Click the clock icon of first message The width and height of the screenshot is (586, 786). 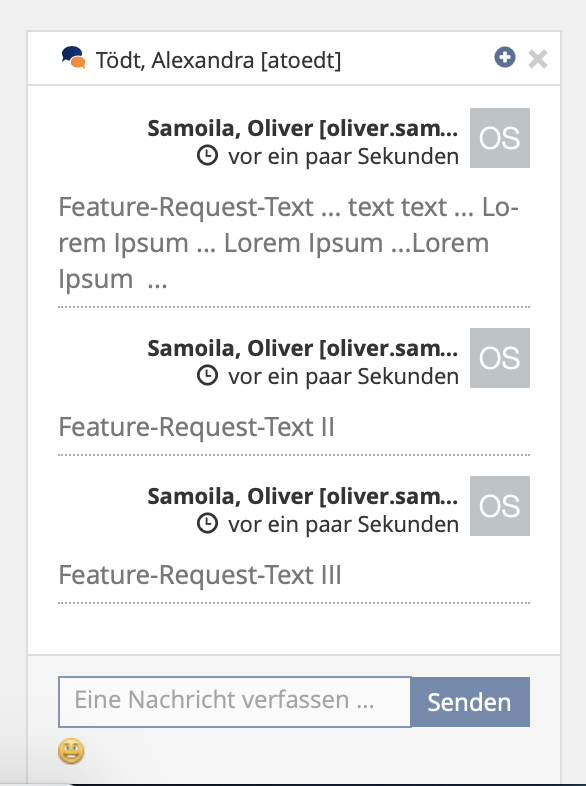pos(207,155)
